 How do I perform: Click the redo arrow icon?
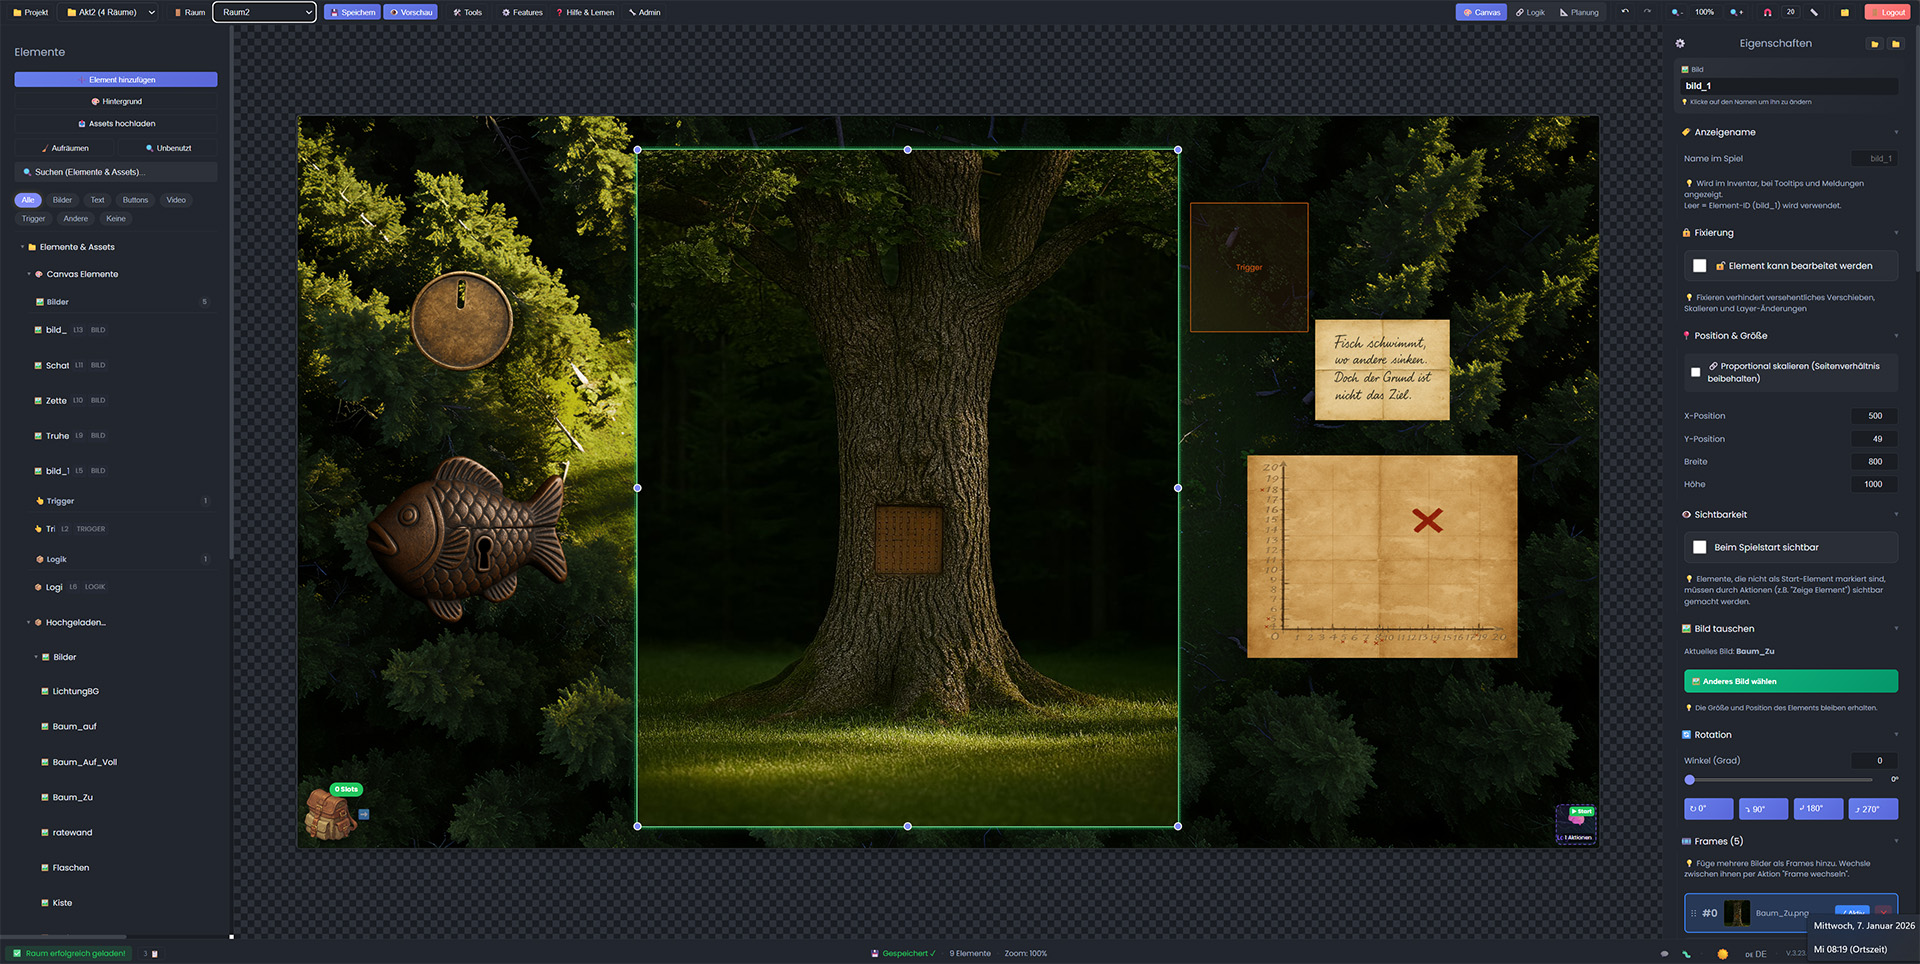[1647, 12]
